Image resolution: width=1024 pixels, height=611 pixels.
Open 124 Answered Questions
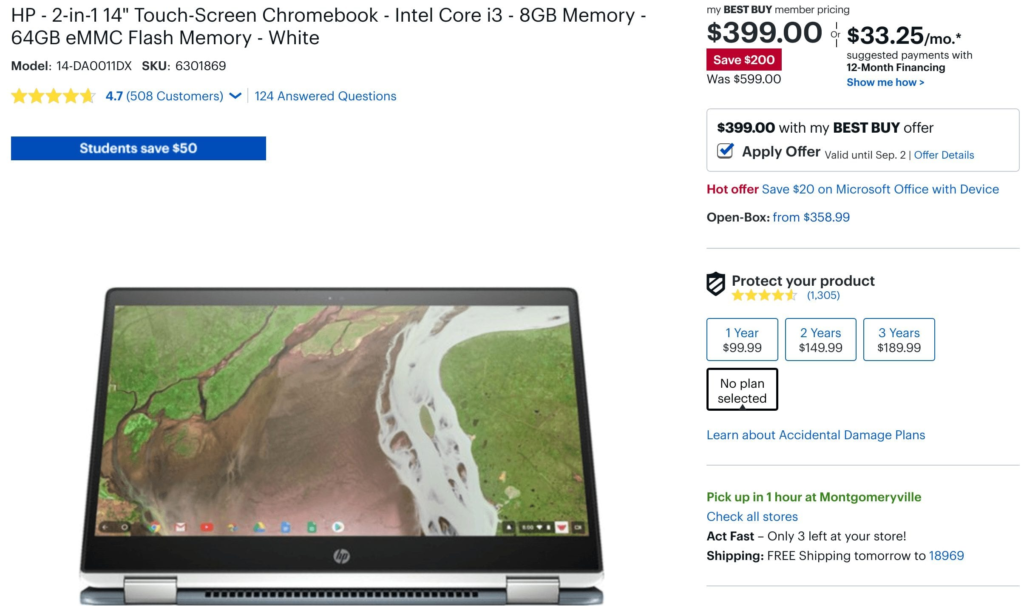point(325,96)
